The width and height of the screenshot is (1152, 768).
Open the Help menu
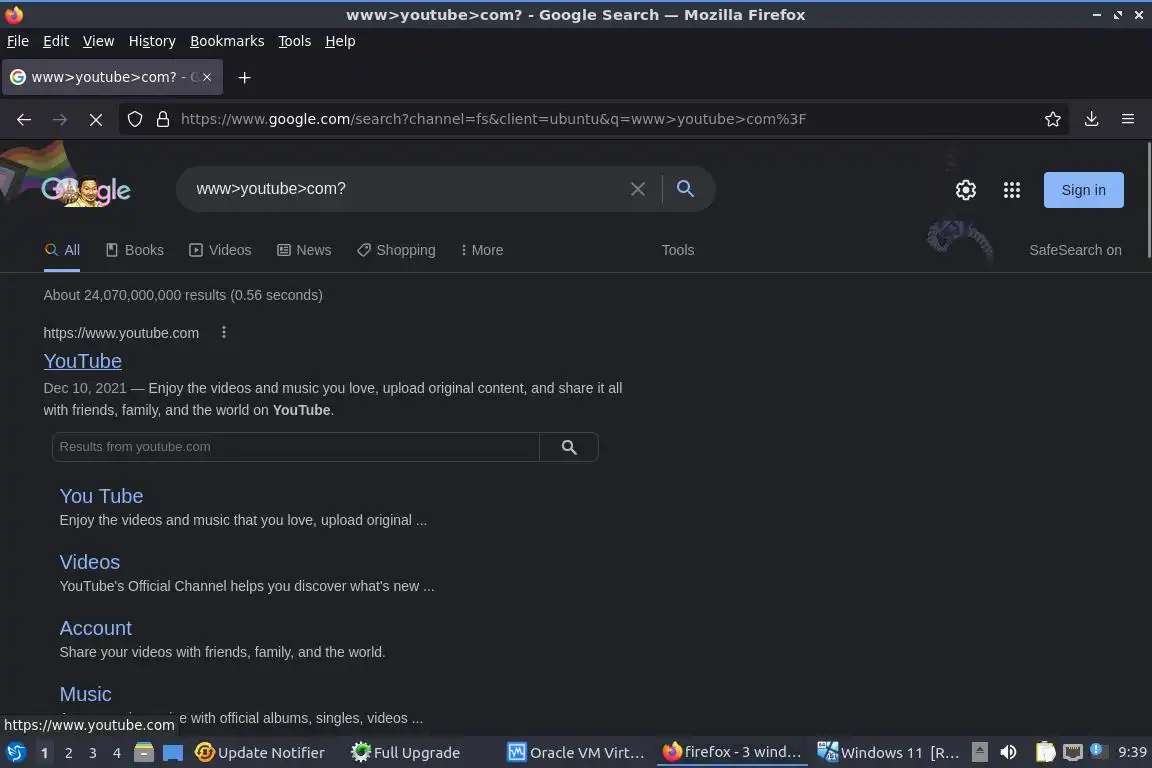pos(340,41)
